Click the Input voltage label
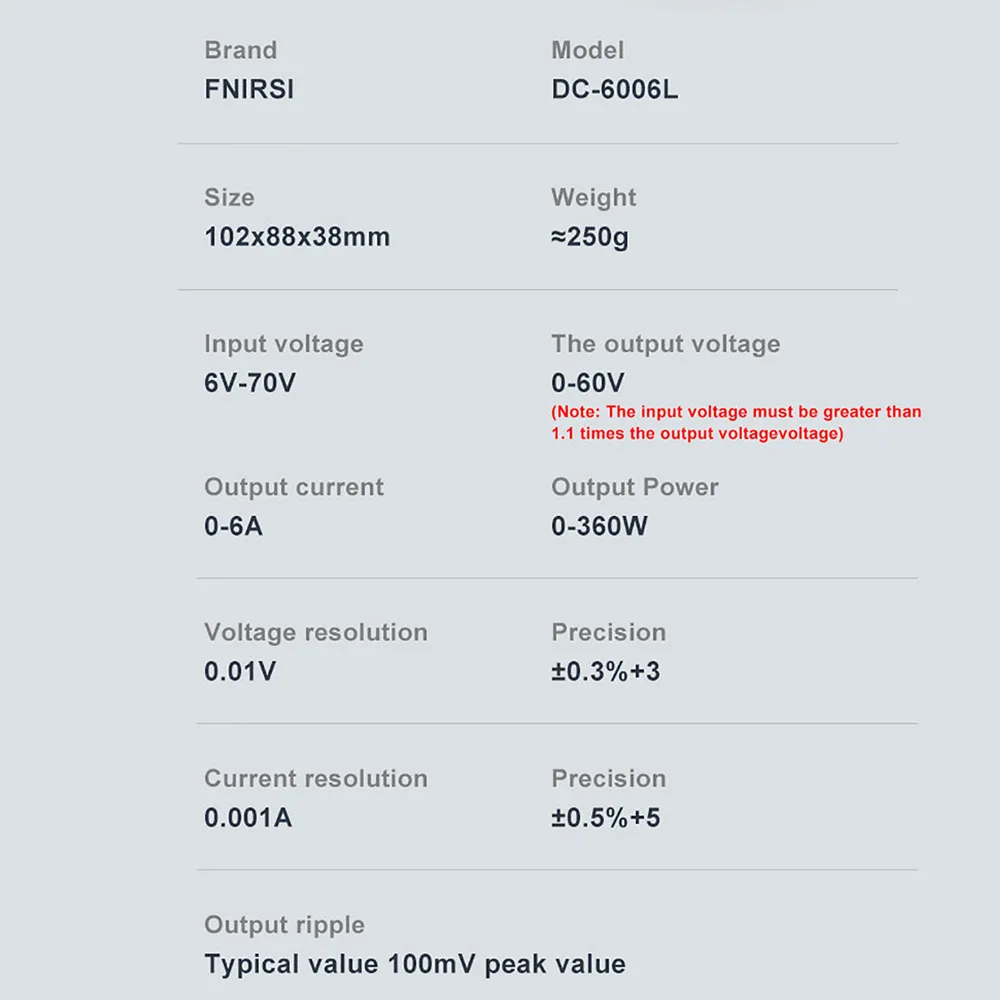The image size is (1000, 1000). click(284, 344)
